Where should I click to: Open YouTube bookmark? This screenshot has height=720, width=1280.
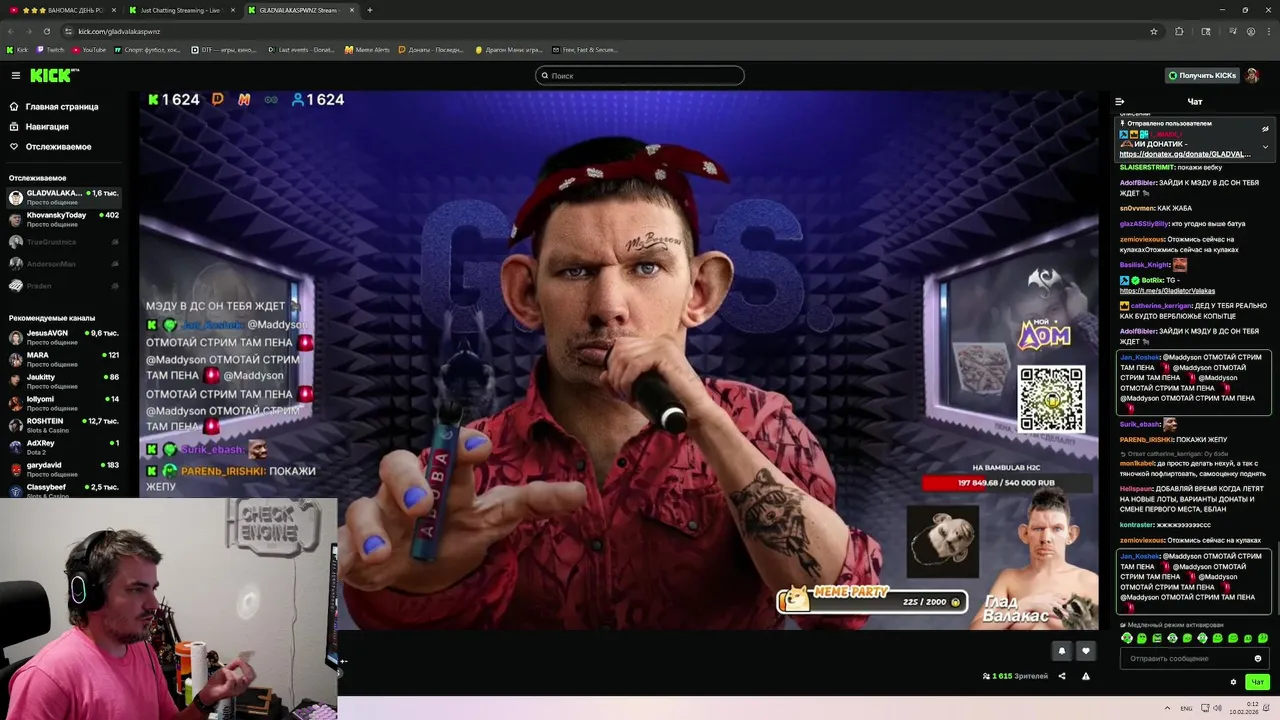(x=89, y=49)
